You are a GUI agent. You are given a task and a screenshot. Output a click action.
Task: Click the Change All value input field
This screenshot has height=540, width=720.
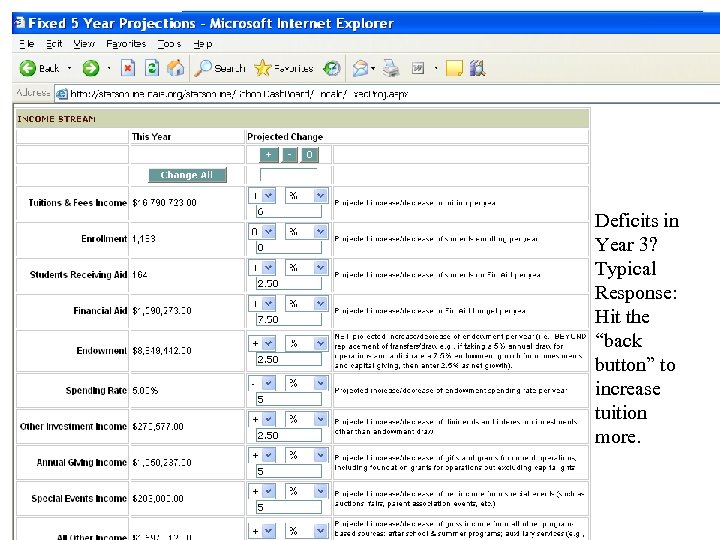point(288,174)
